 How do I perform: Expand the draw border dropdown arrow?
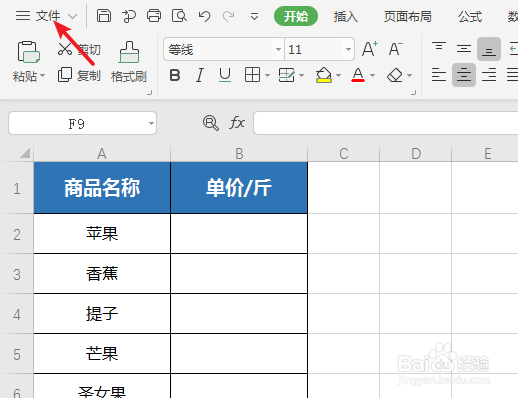301,75
